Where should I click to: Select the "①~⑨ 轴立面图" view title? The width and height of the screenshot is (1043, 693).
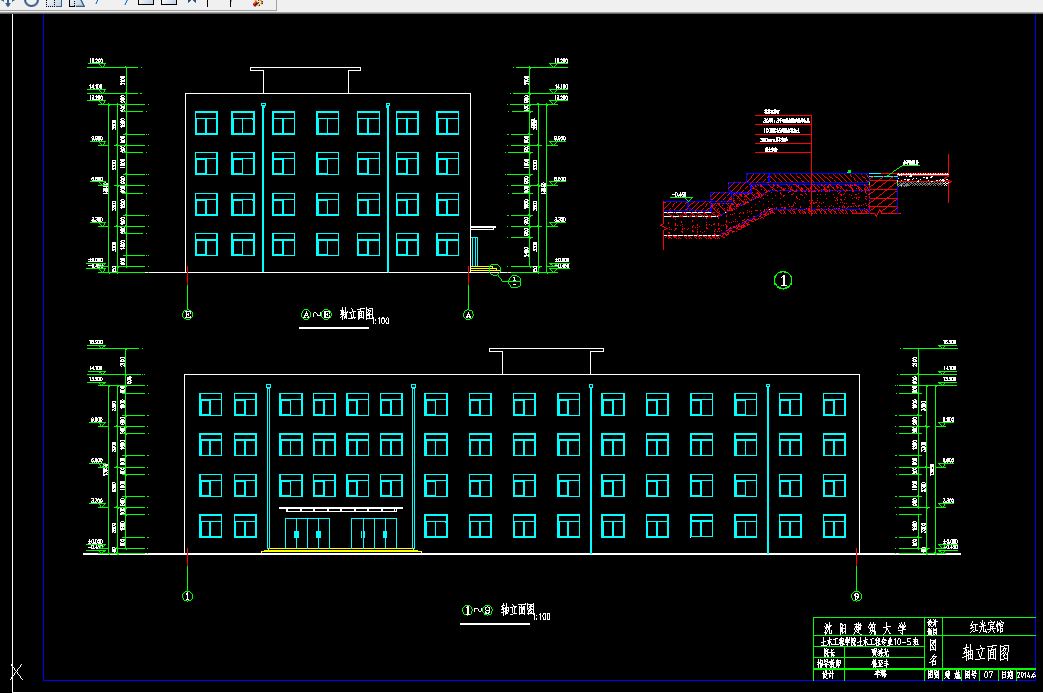(499, 609)
